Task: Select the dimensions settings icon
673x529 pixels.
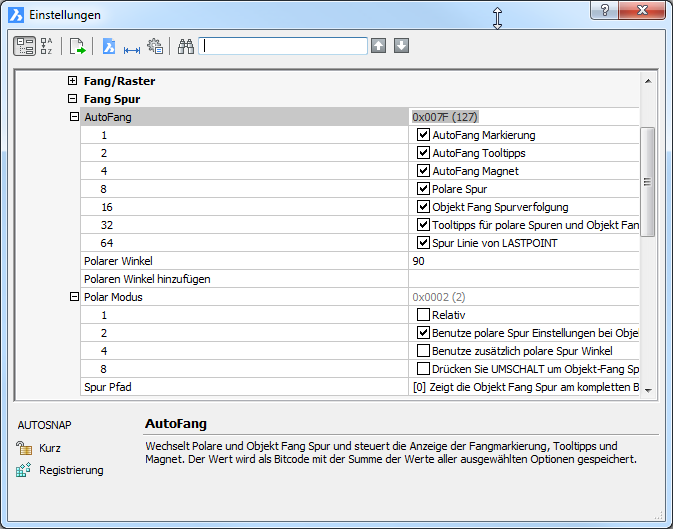Action: pyautogui.click(x=131, y=46)
